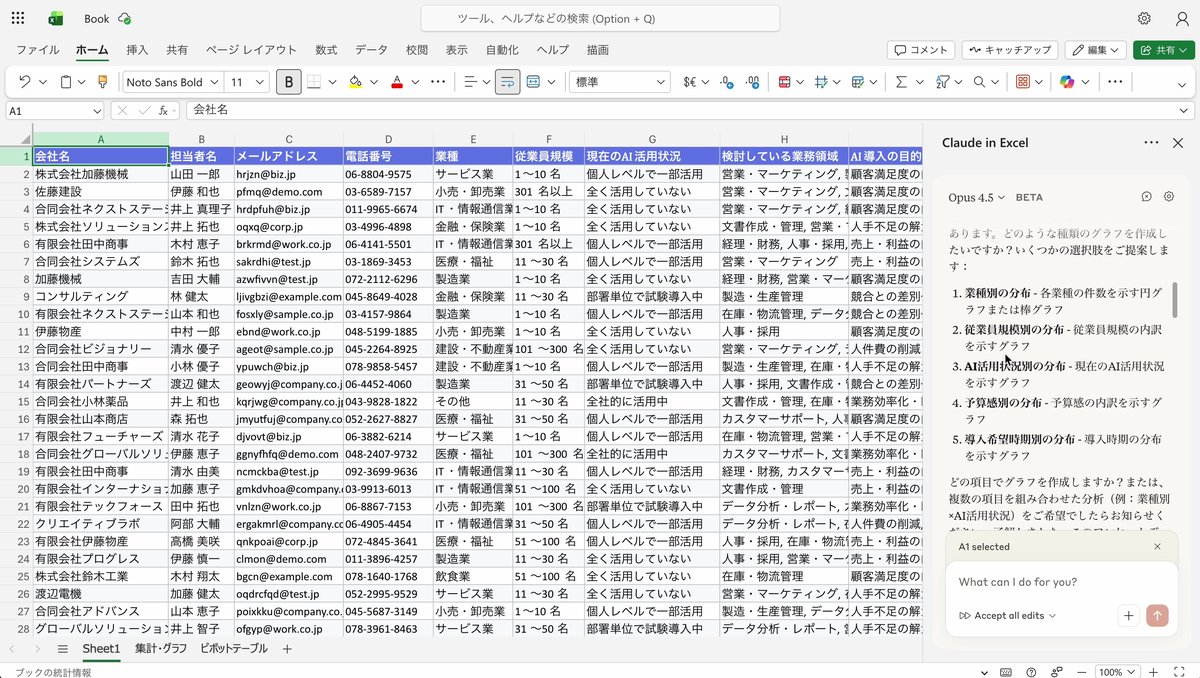Click the sort and filter icon
1200x678 pixels.
coord(944,81)
